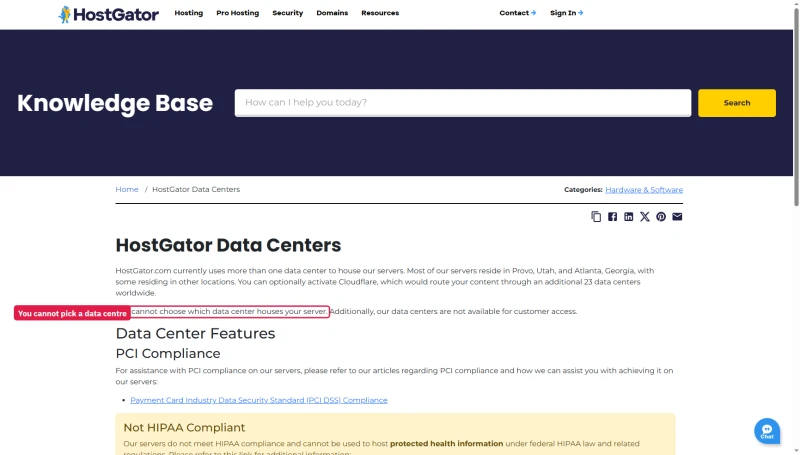
Task: Click the HostGator Data Centers breadcrumb text
Action: [x=196, y=189]
